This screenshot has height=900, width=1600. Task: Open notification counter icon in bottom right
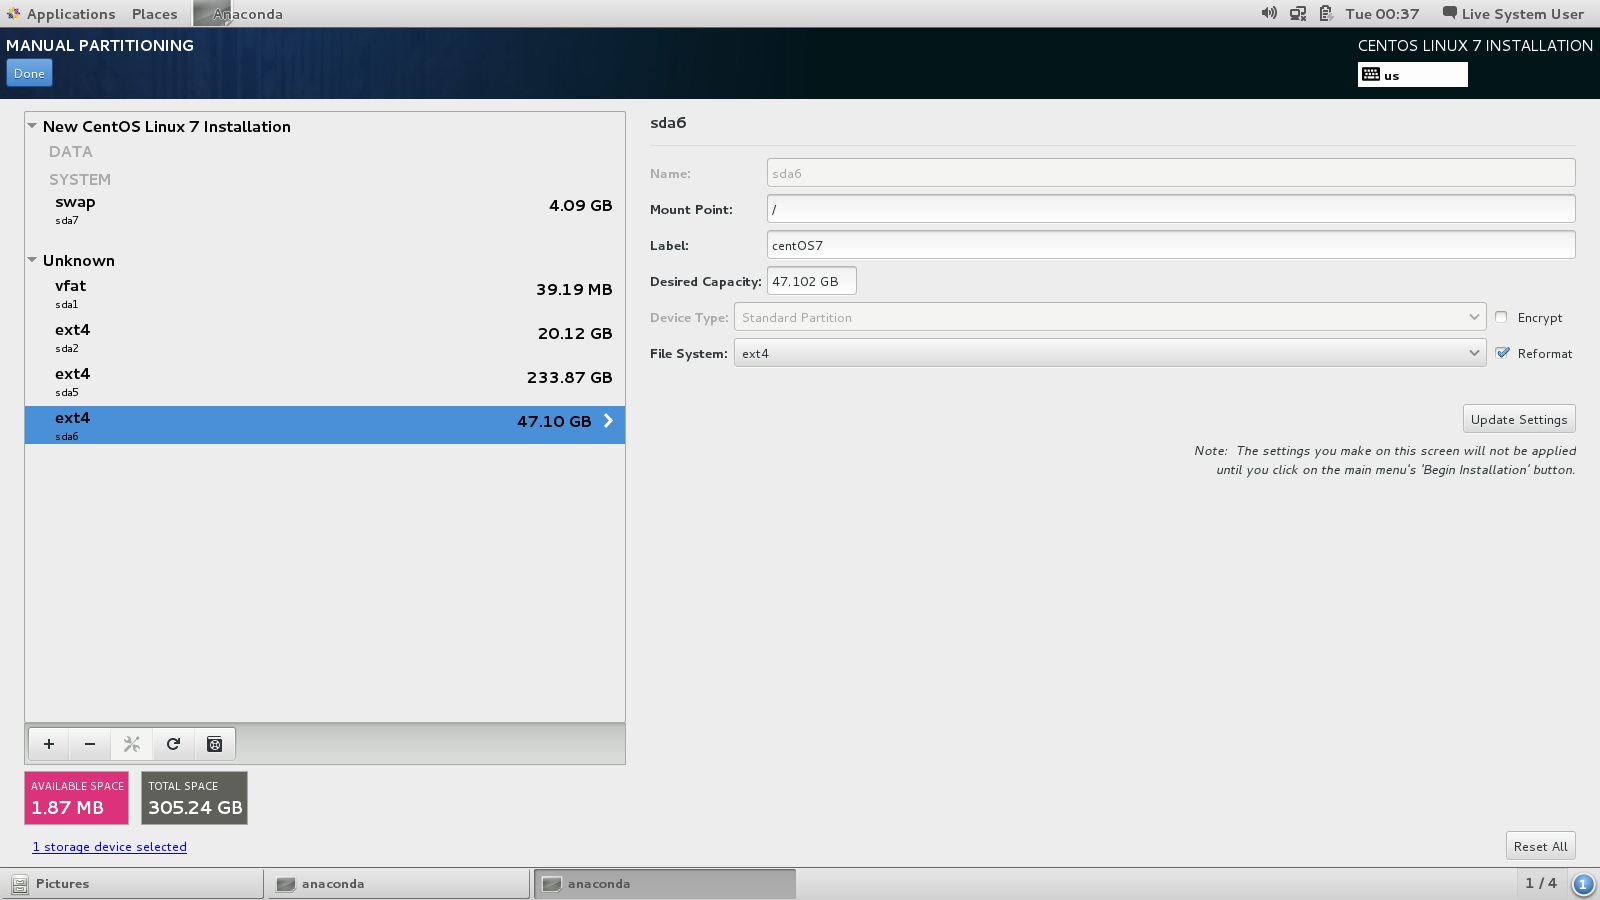tap(1583, 884)
